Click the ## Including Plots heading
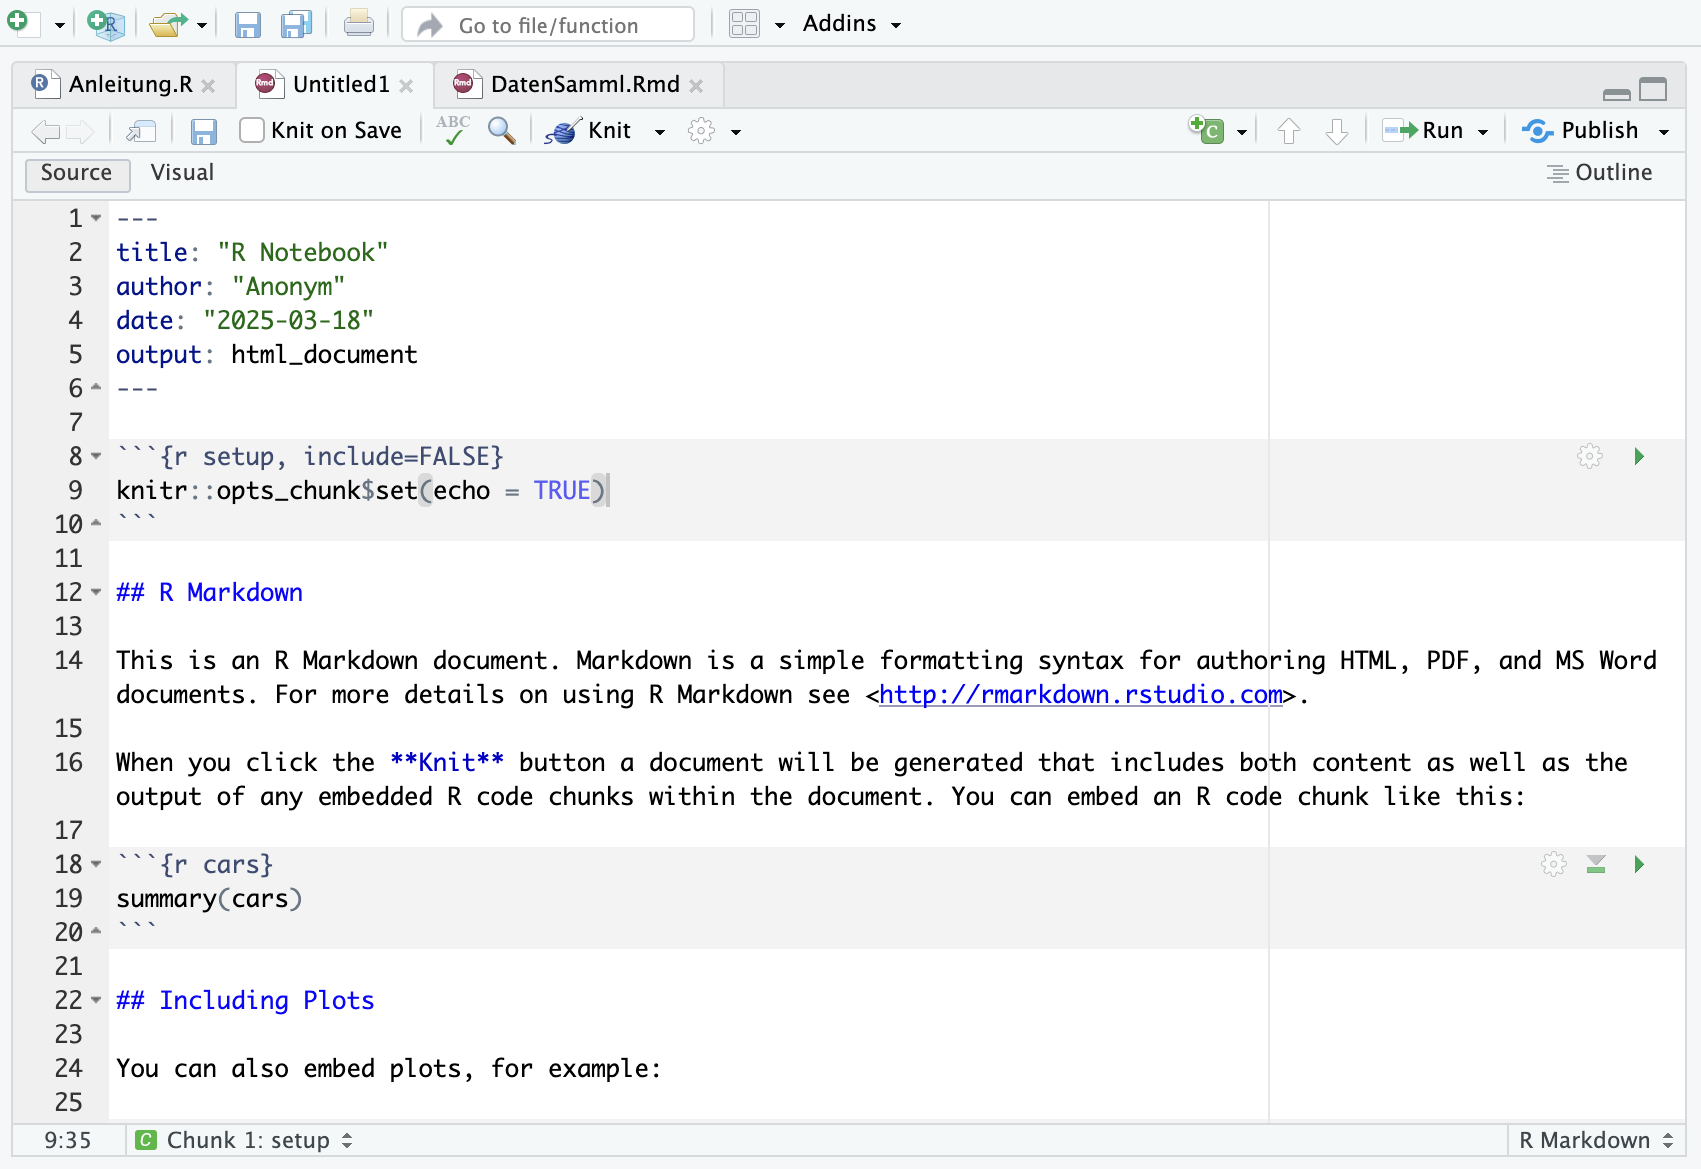 pyautogui.click(x=245, y=1000)
